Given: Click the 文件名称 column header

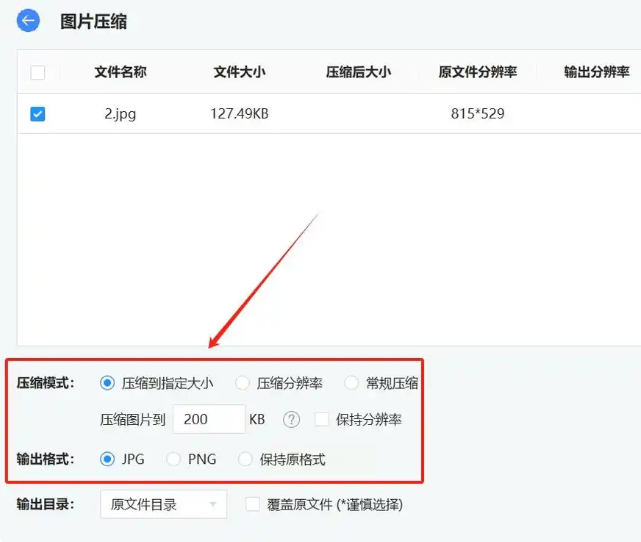Looking at the screenshot, I should tap(120, 72).
